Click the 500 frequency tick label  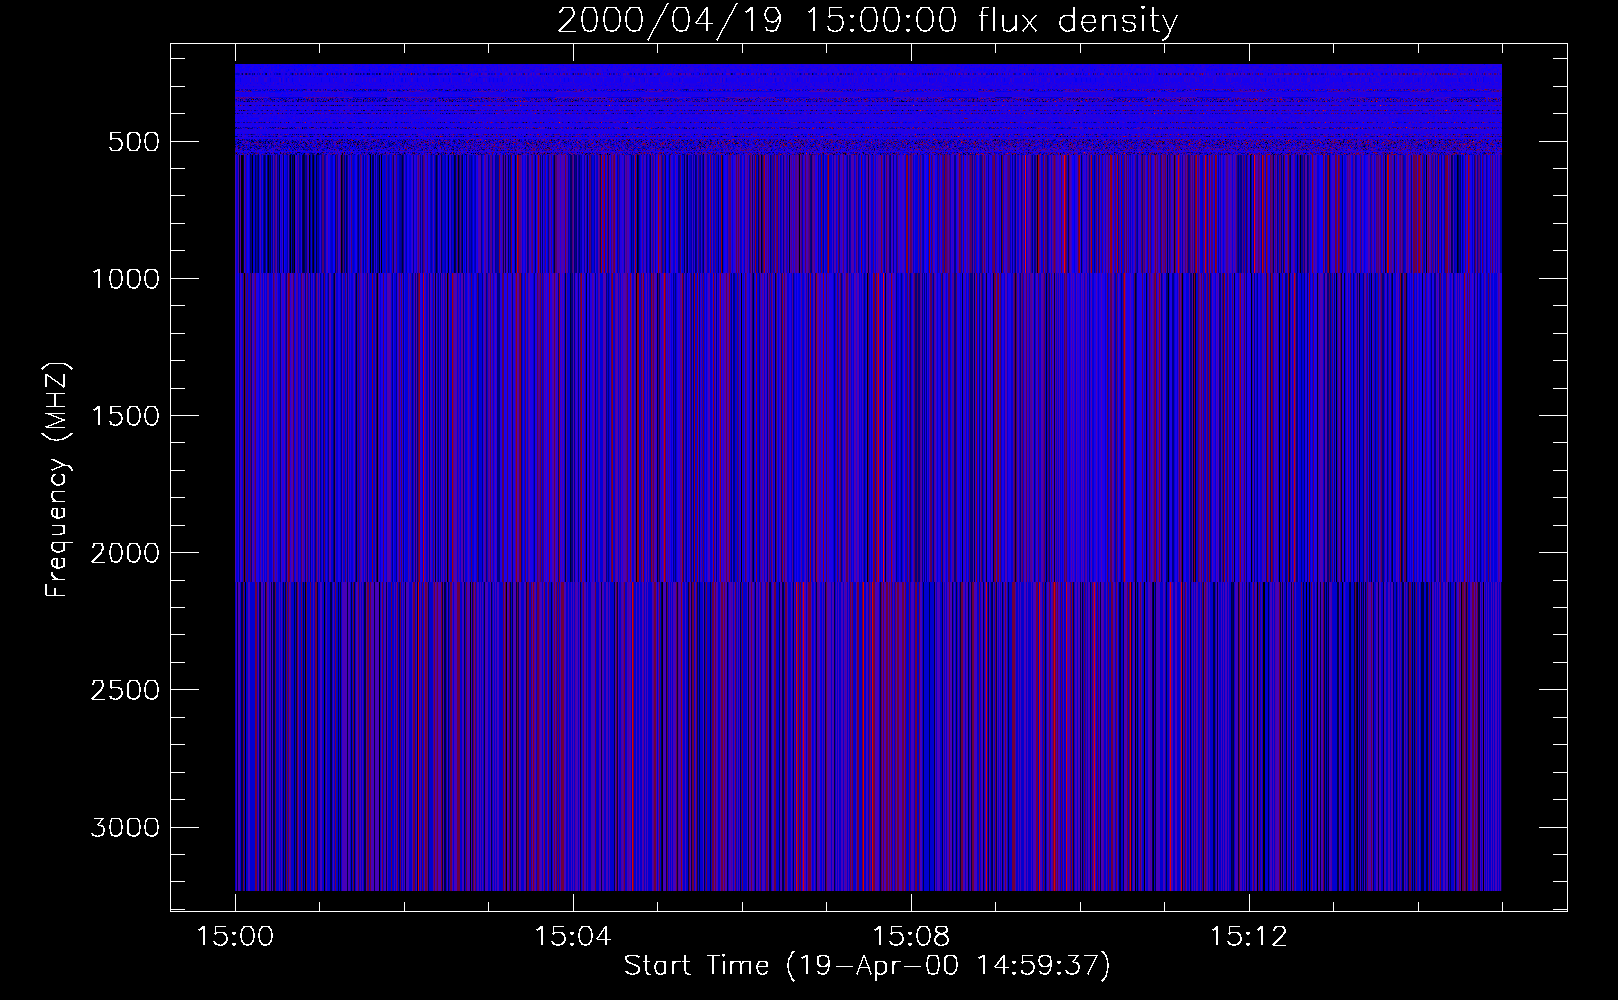point(133,142)
